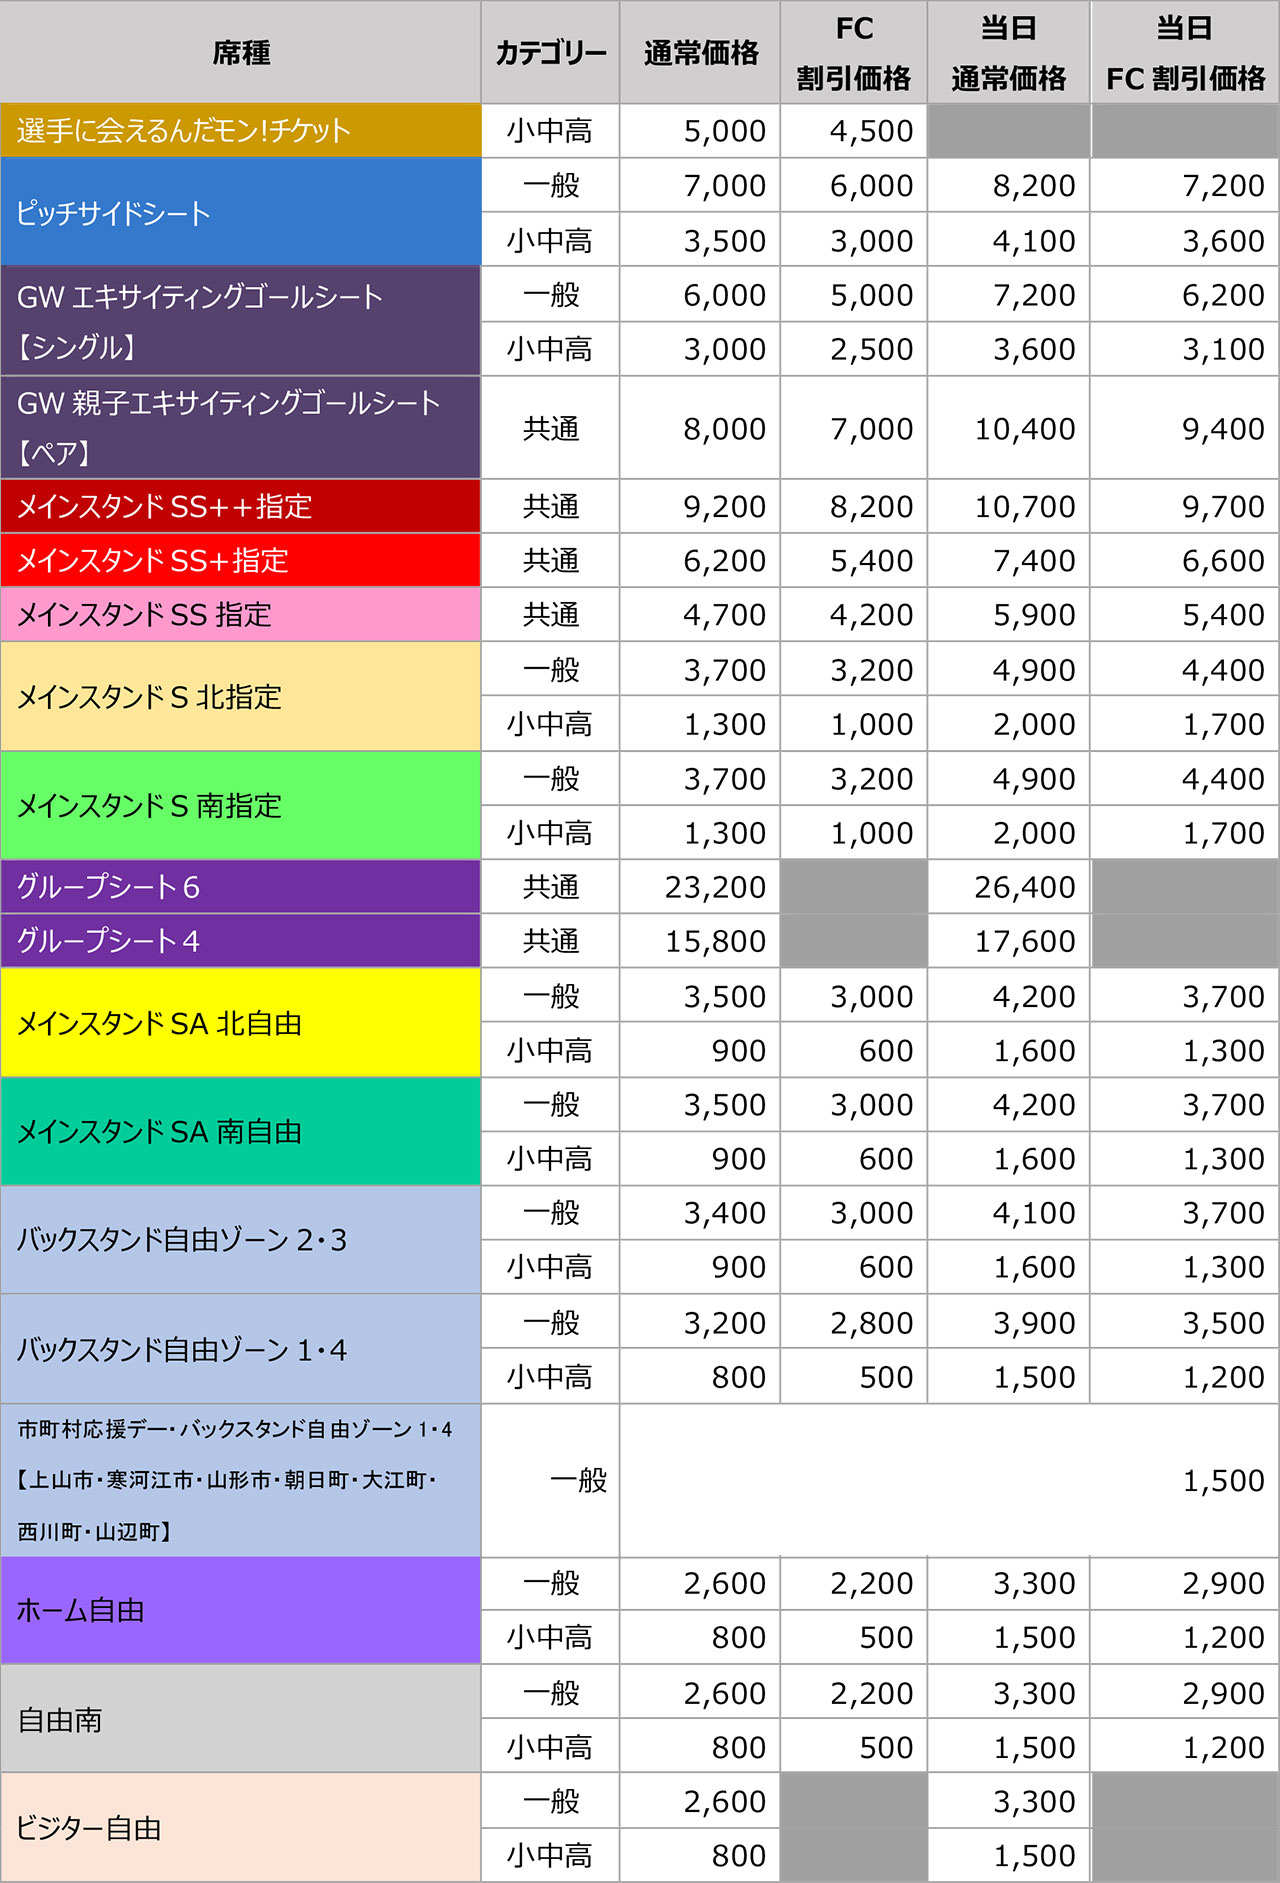1280x1883 pixels.
Task: Click the メインスタンドS北指定 seat label
Action: 240,696
